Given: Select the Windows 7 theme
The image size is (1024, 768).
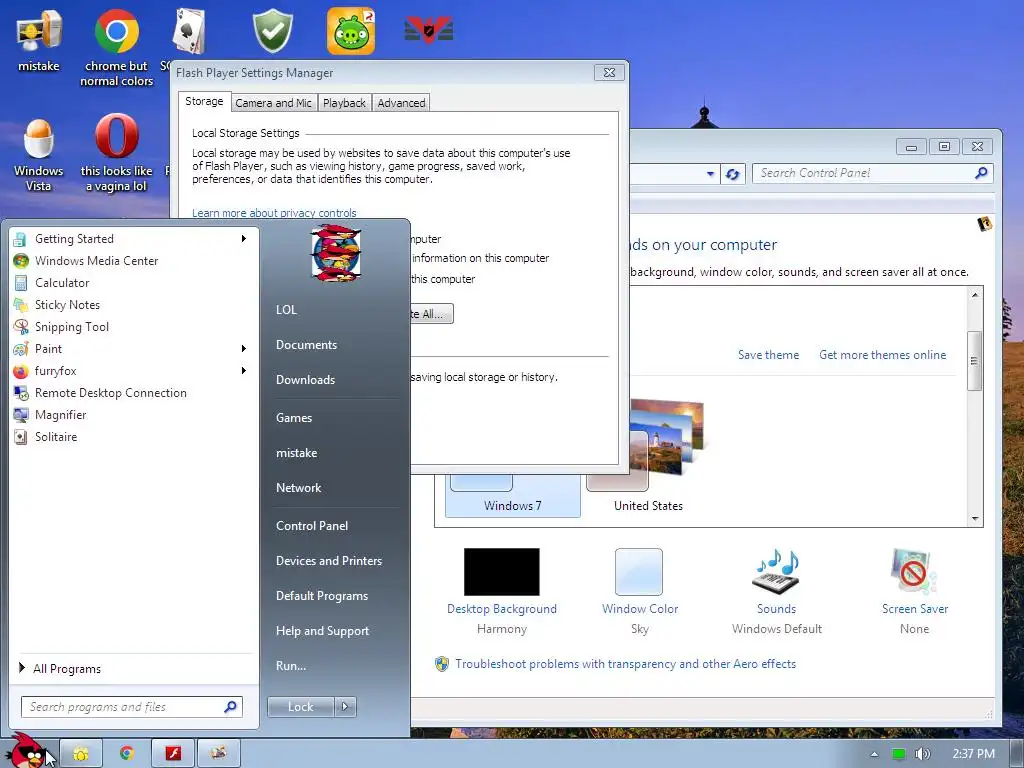Looking at the screenshot, I should coord(513,495).
